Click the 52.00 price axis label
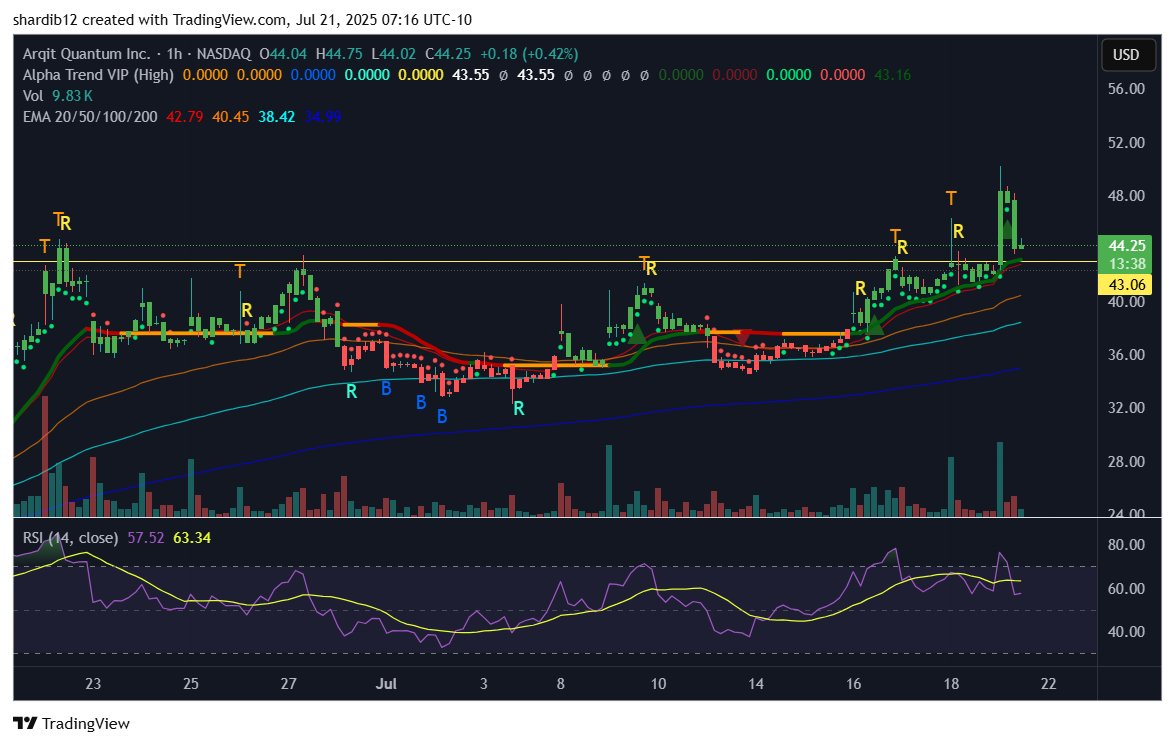 (x=1126, y=142)
